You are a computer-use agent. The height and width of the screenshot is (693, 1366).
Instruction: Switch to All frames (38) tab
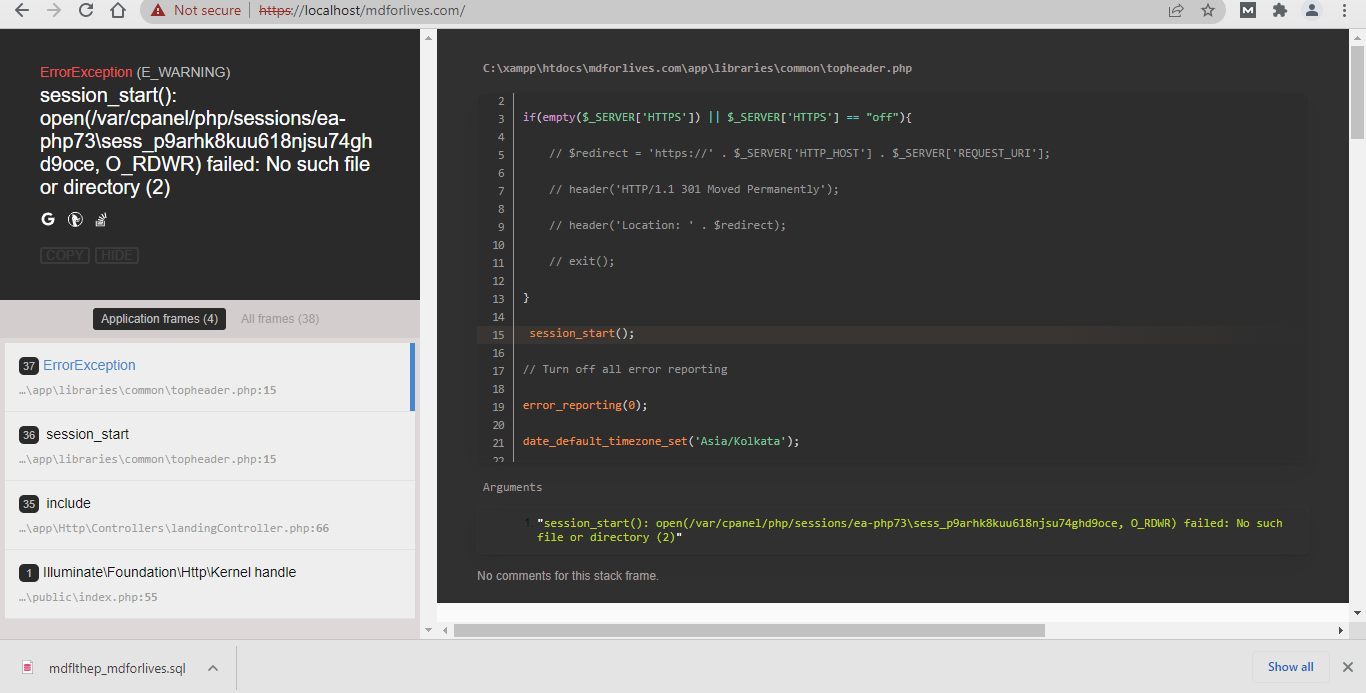[x=280, y=319]
